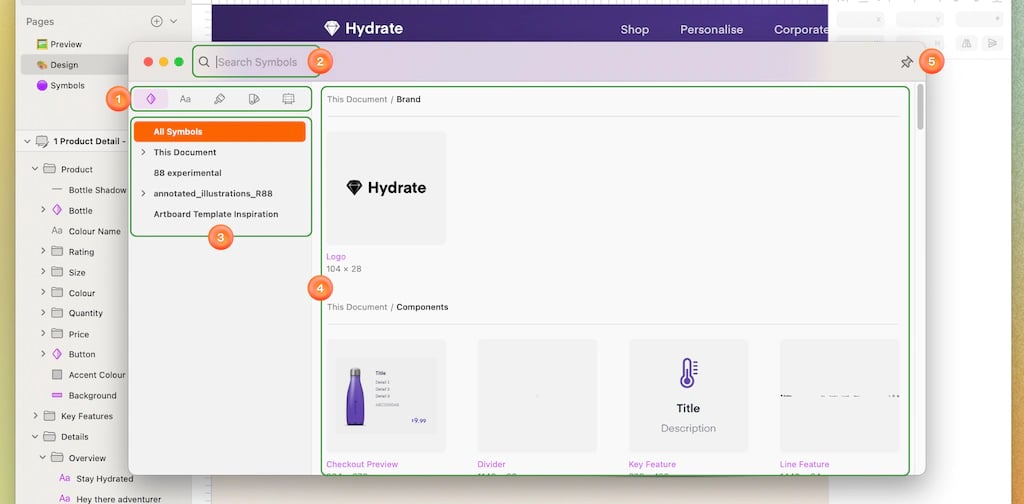Screen dimensions: 1024x504
Task: Open Artboard Template Inspiration library
Action: [216, 214]
